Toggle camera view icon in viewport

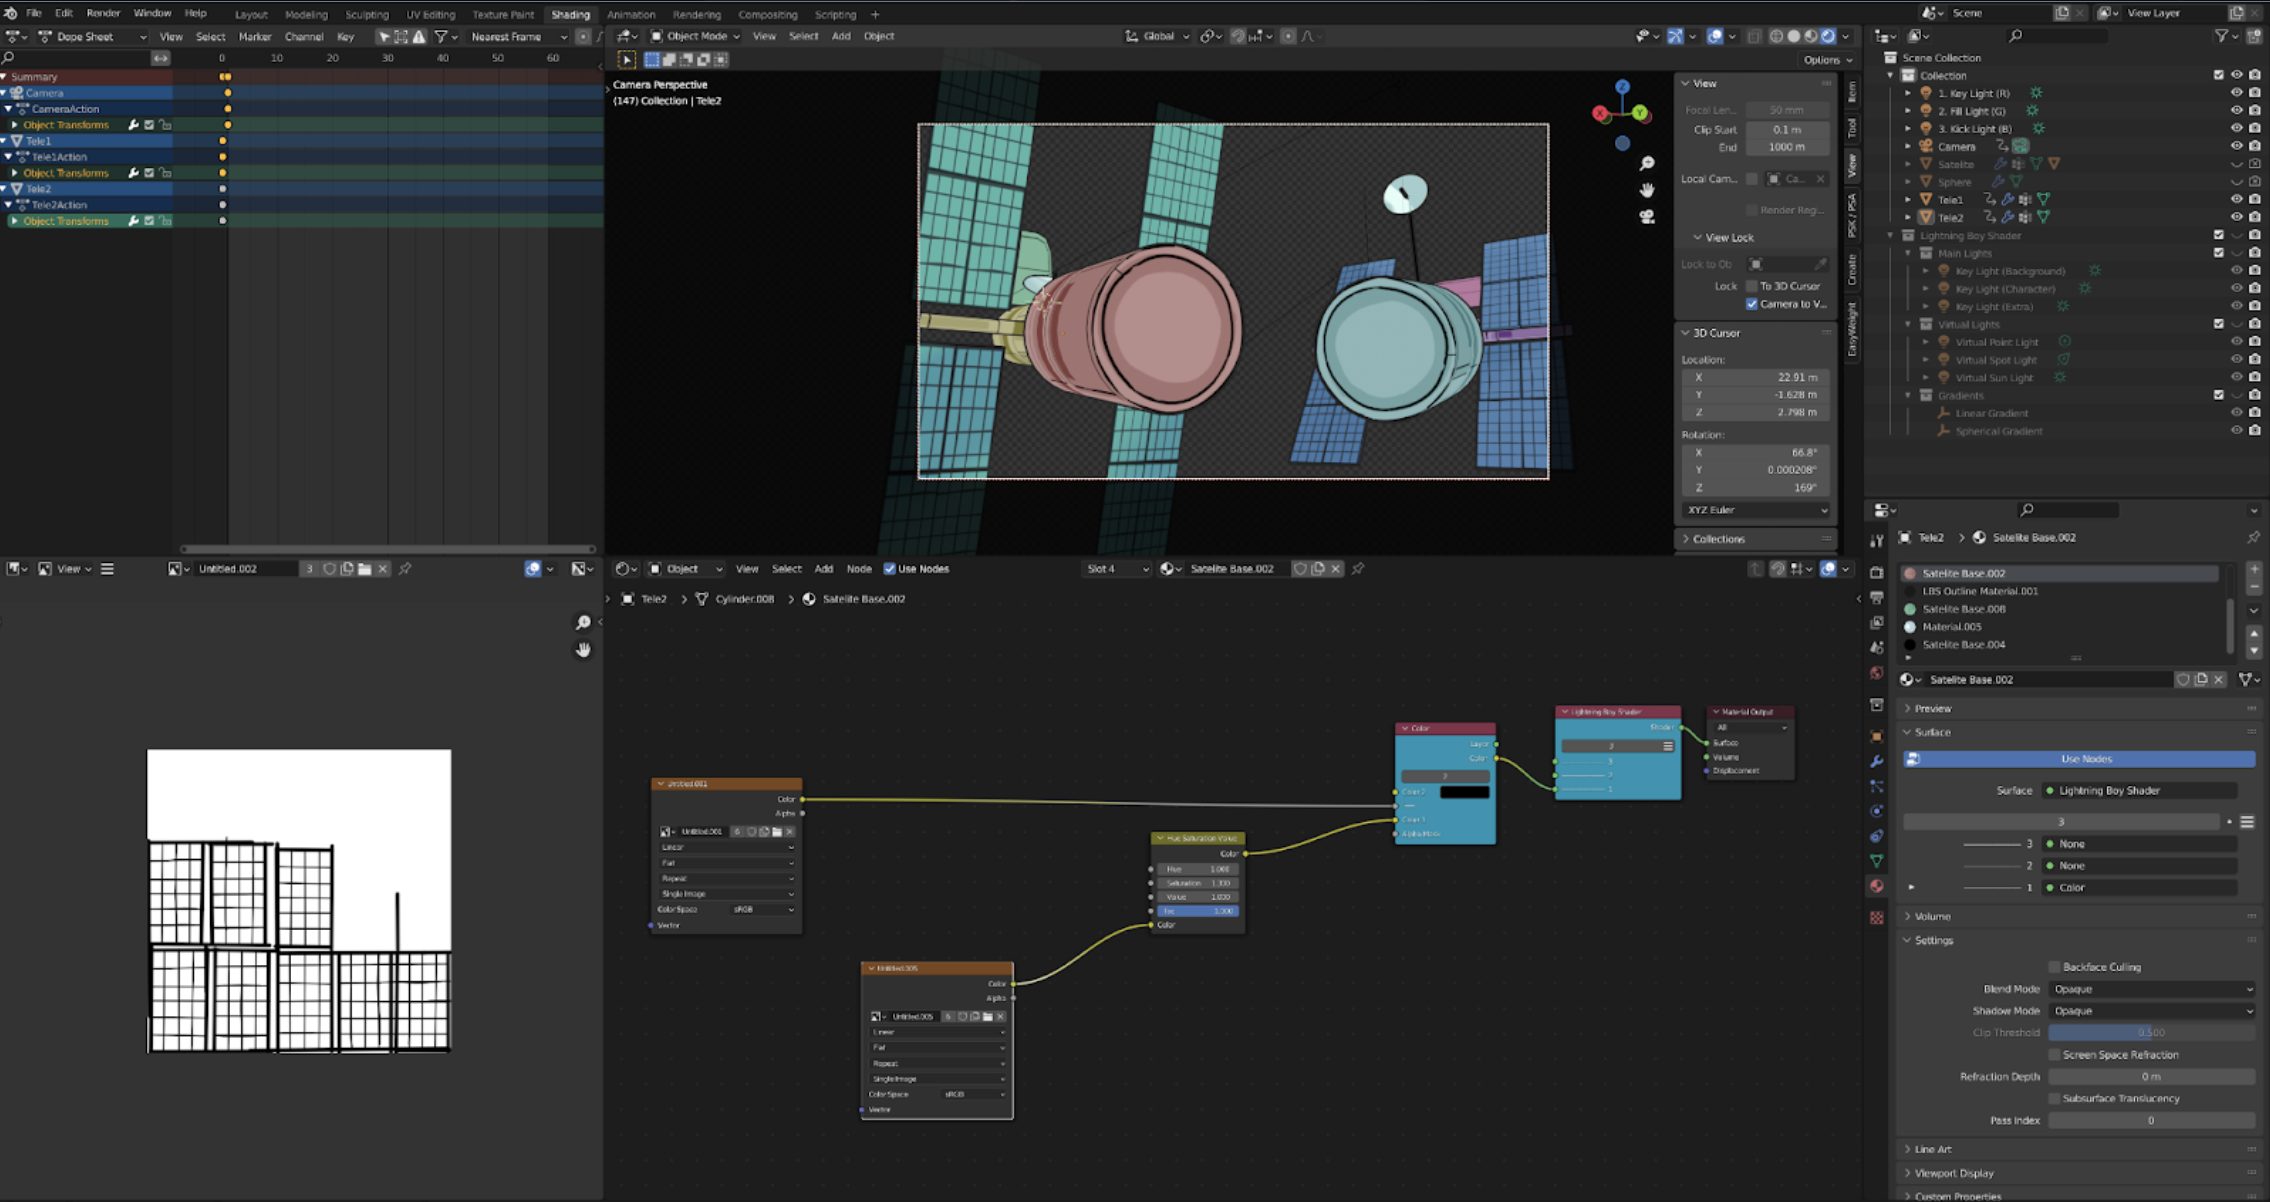(x=1647, y=217)
